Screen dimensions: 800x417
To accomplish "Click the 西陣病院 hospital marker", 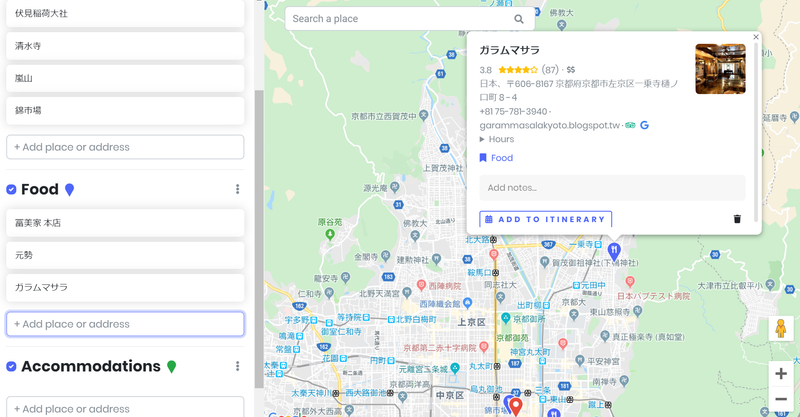I will pos(421,285).
